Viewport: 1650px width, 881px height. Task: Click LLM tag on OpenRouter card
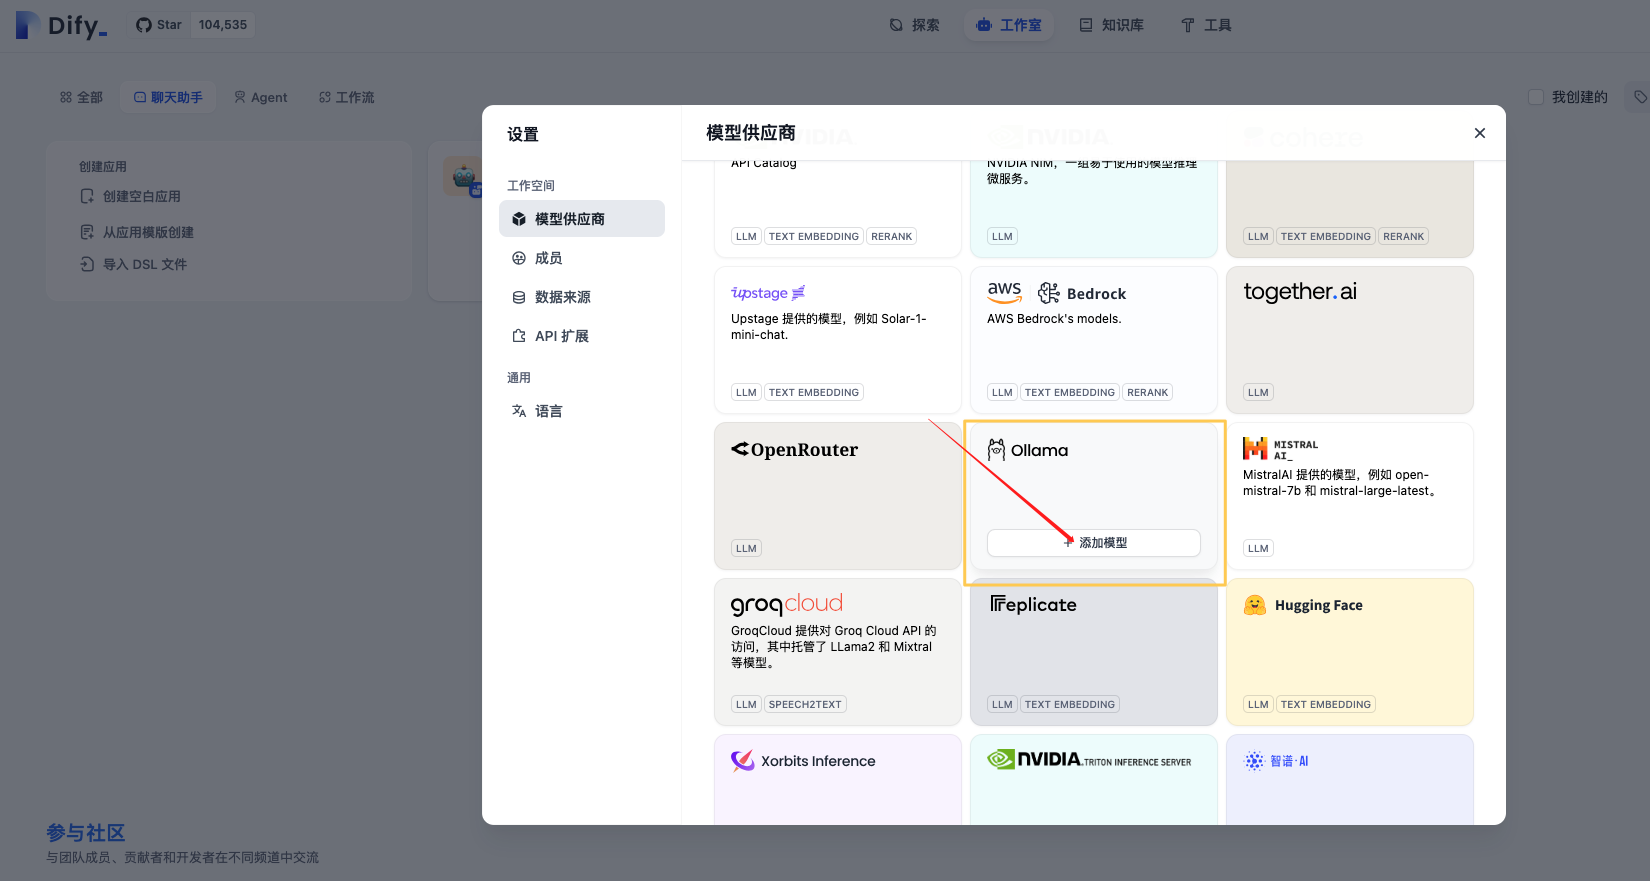coord(747,548)
